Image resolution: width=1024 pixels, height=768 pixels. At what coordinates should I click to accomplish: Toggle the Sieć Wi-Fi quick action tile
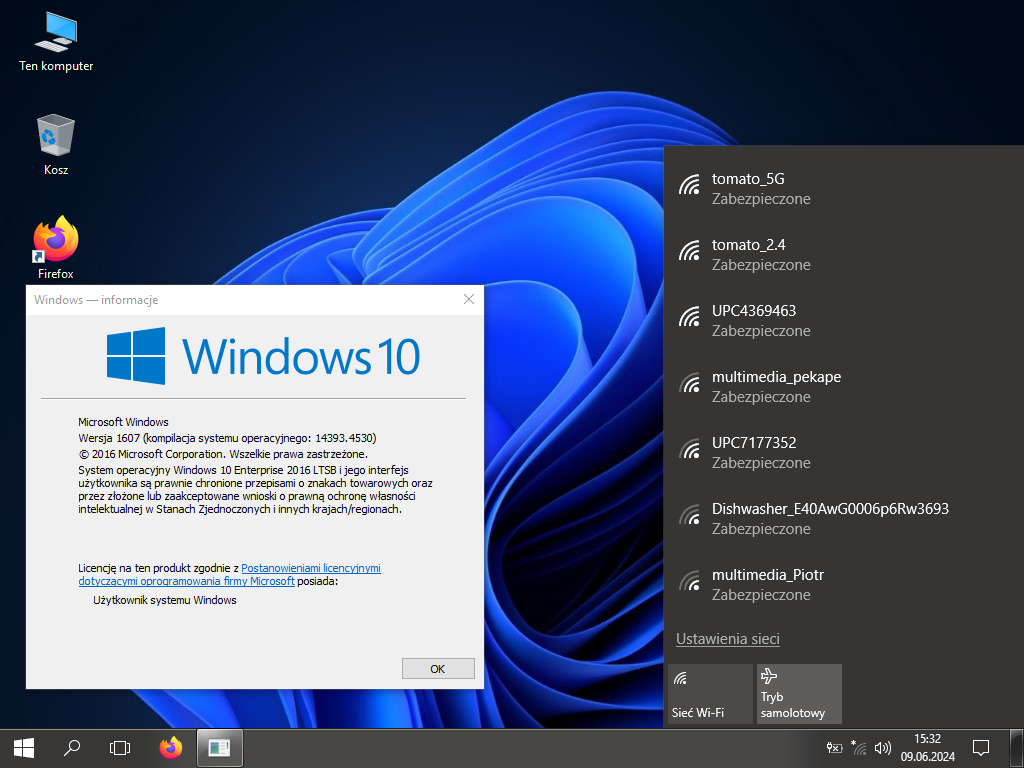710,693
